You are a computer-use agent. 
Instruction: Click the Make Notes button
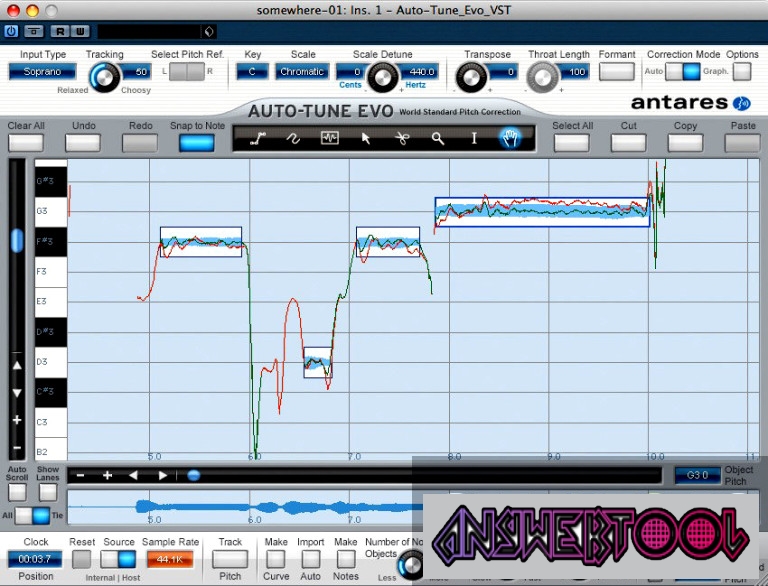coord(346,559)
